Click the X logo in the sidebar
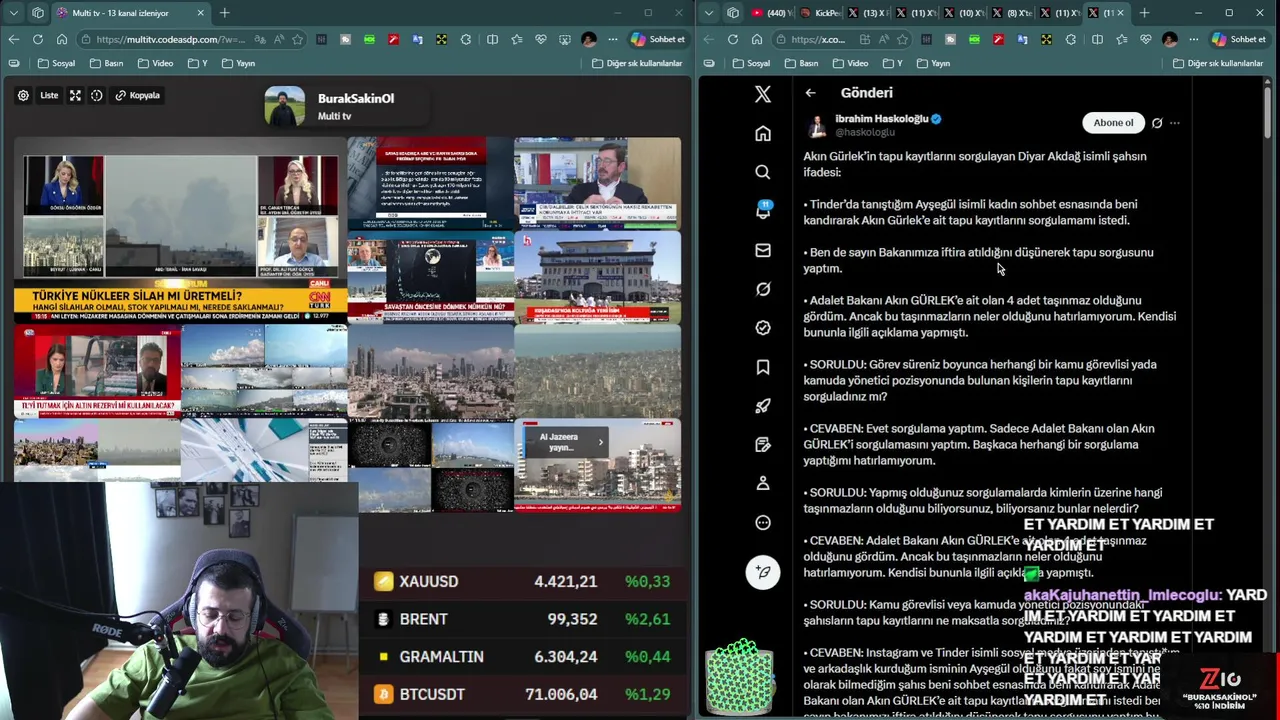1280x720 pixels. coord(763,94)
